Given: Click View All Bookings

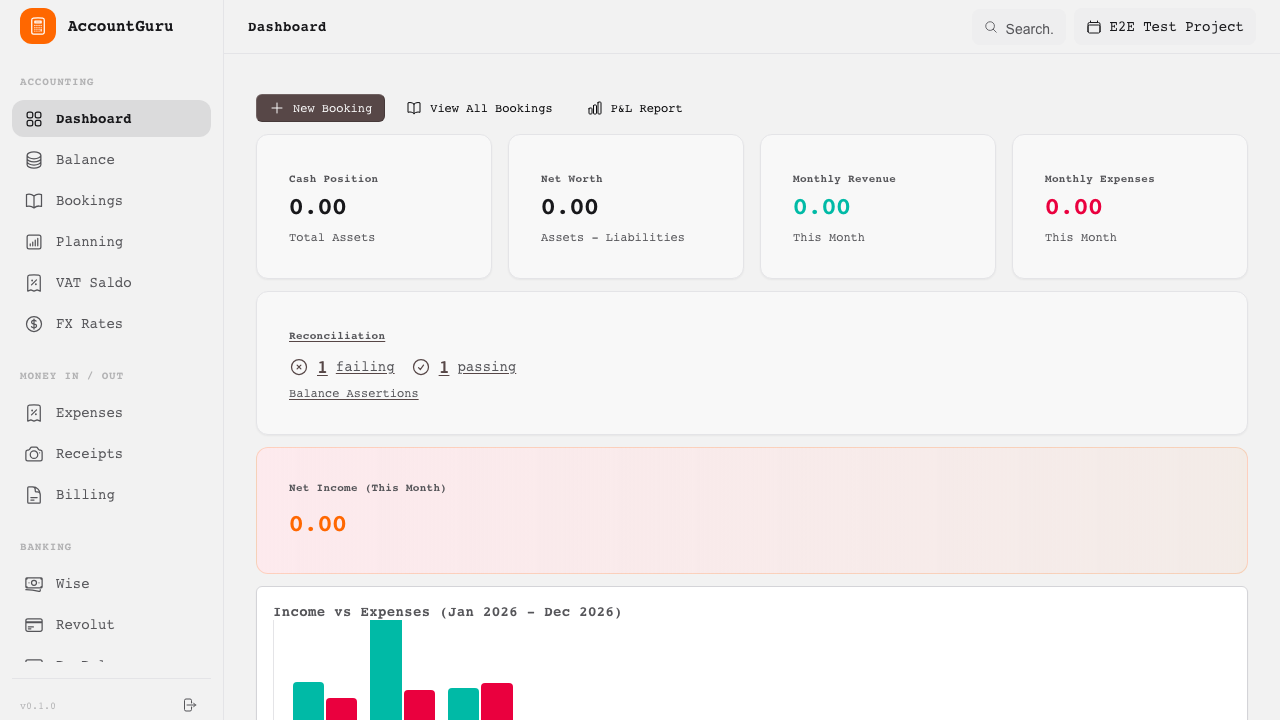Looking at the screenshot, I should click(480, 108).
